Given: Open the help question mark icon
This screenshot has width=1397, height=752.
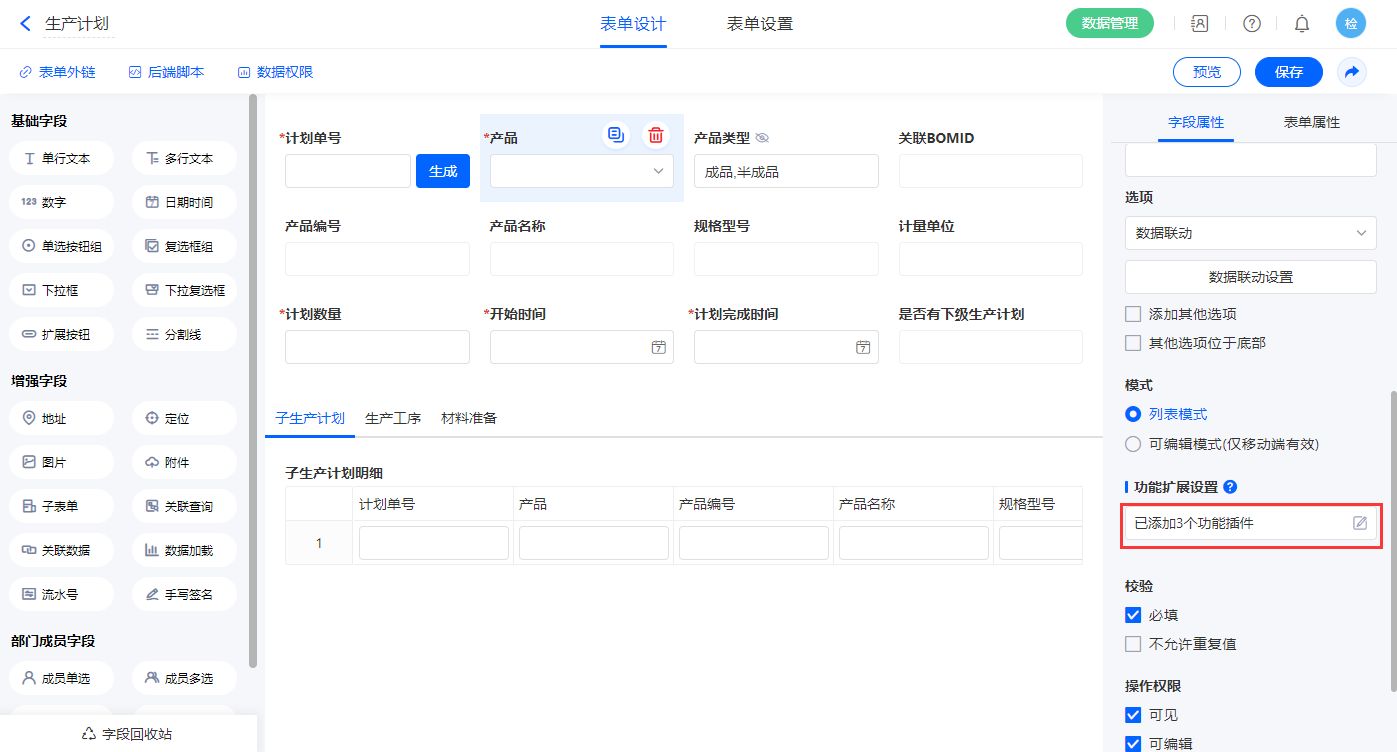Looking at the screenshot, I should click(1251, 24).
